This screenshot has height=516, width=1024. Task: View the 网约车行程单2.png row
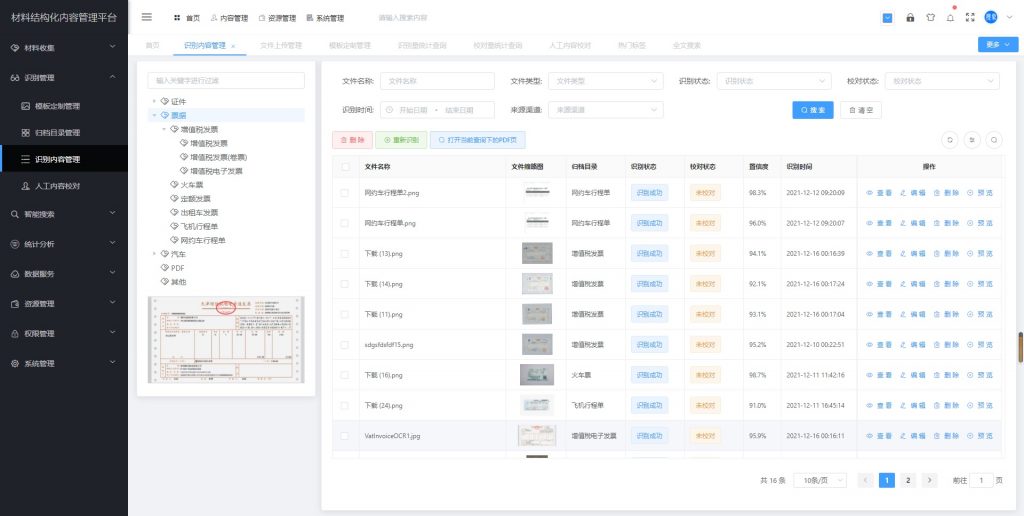tap(878, 193)
